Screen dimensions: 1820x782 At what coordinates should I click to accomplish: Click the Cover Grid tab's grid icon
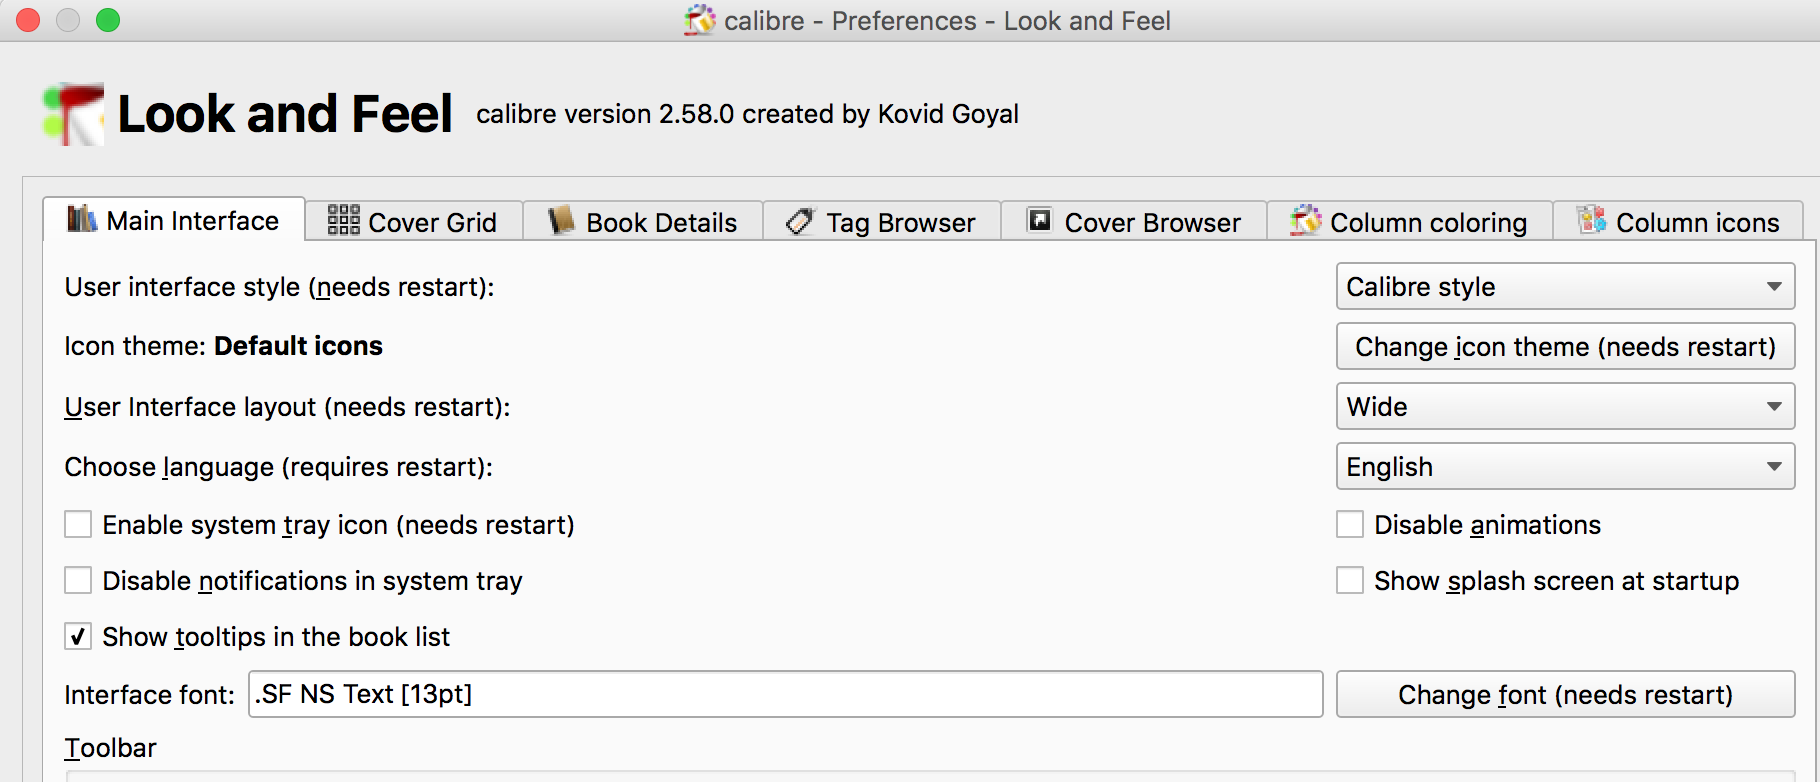pyautogui.click(x=343, y=220)
